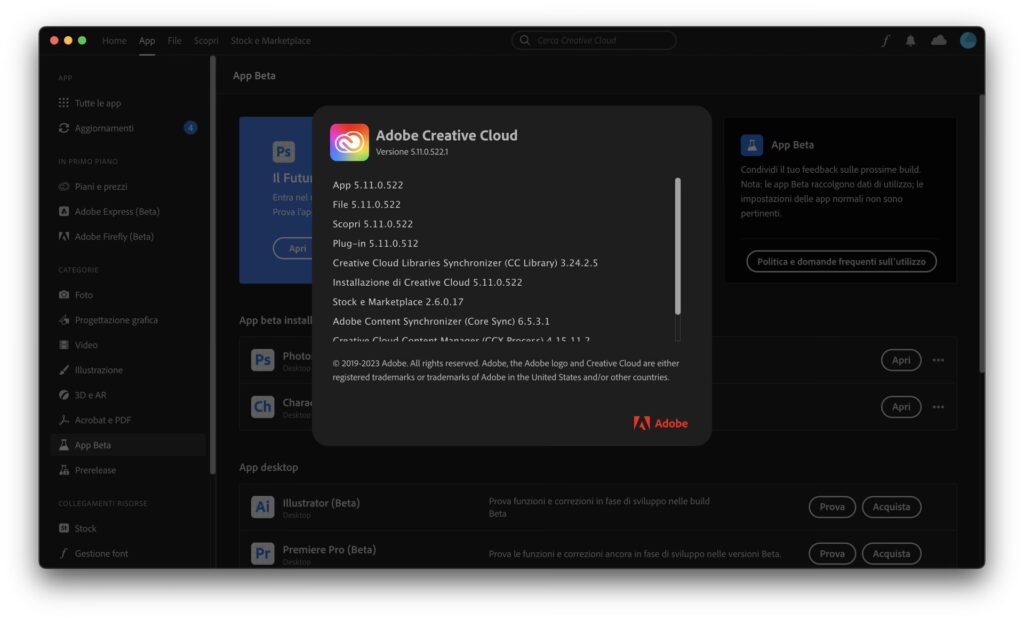Open more options for Photoshop beta row

click(x=938, y=360)
